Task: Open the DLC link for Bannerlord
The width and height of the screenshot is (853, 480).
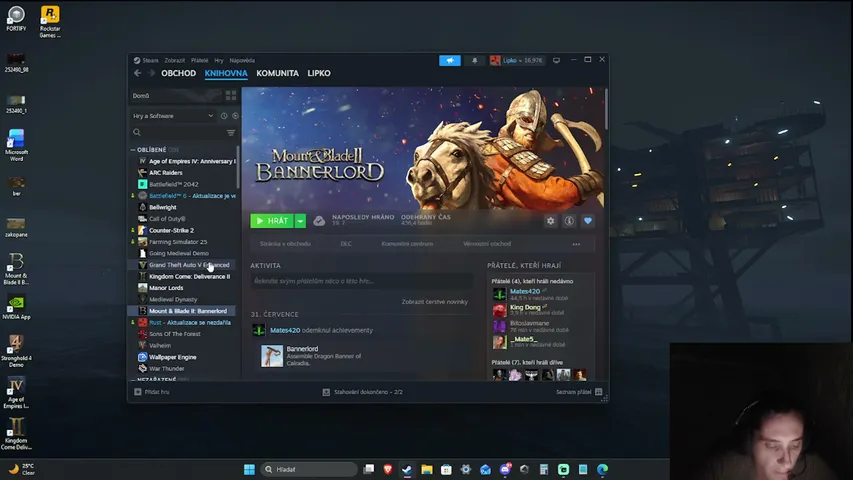Action: click(346, 244)
